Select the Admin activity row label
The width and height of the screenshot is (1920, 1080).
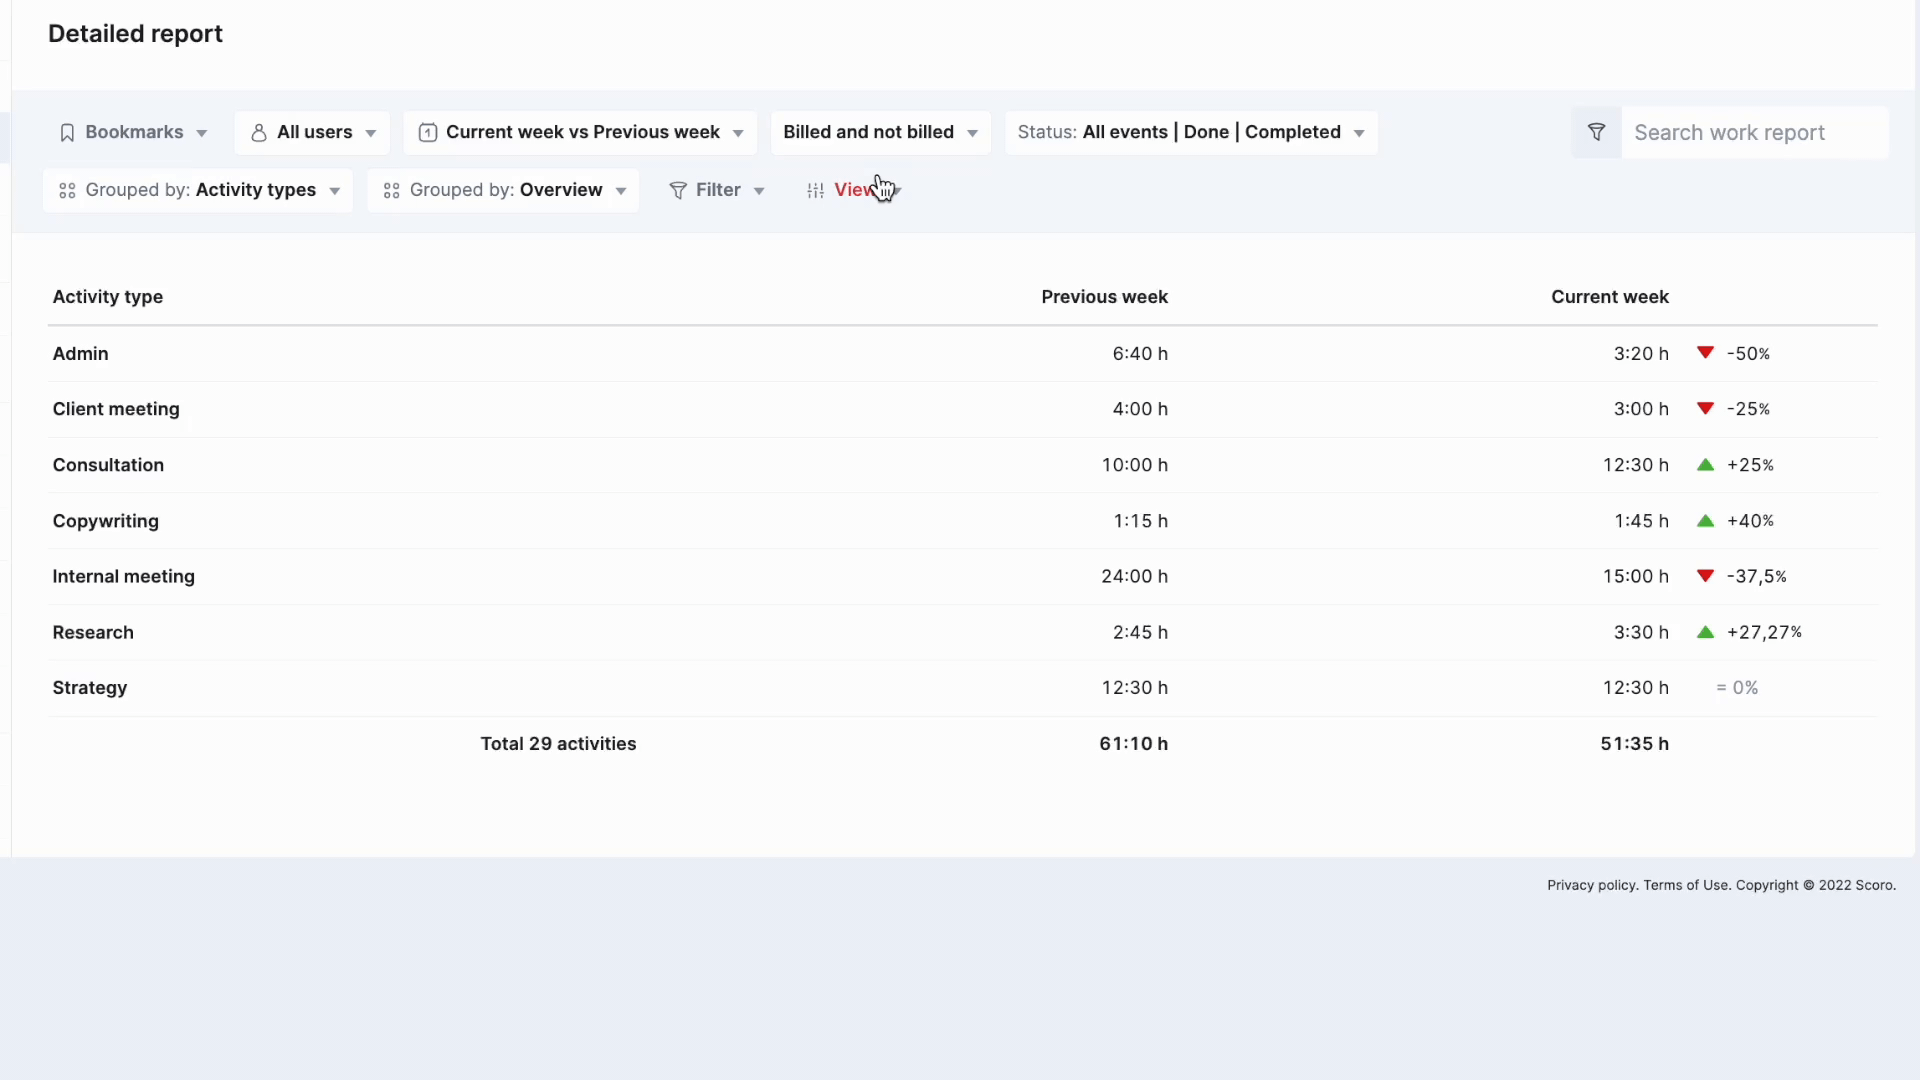tap(80, 354)
